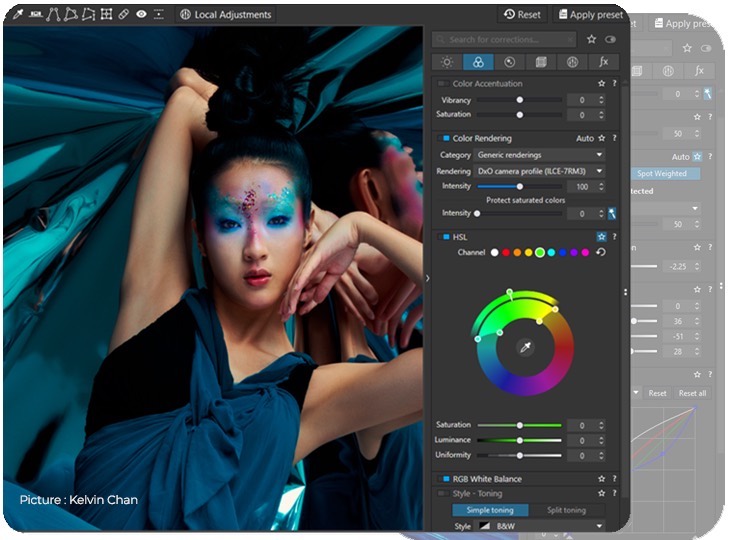The width and height of the screenshot is (733, 540).
Task: Click the Reset button
Action: (522, 15)
